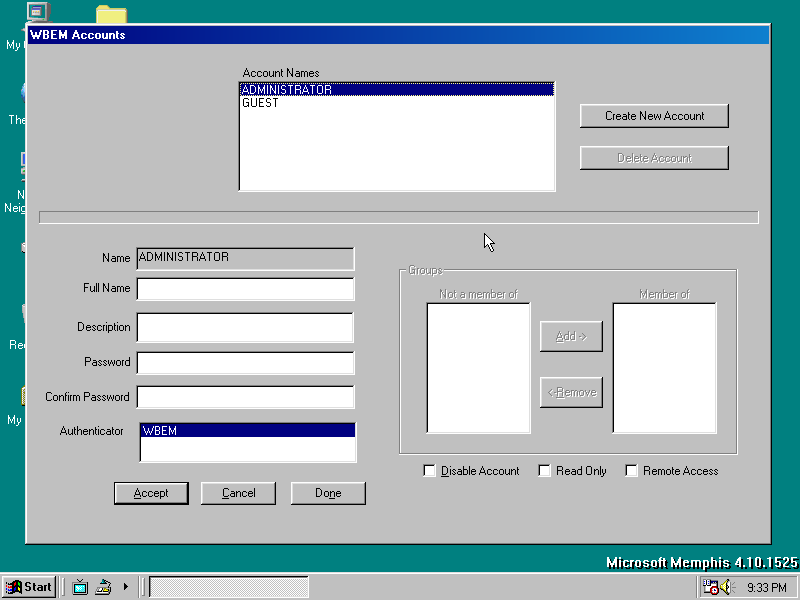Screen dimensions: 800x600
Task: Click the volume speaker tray icon
Action: 726,587
